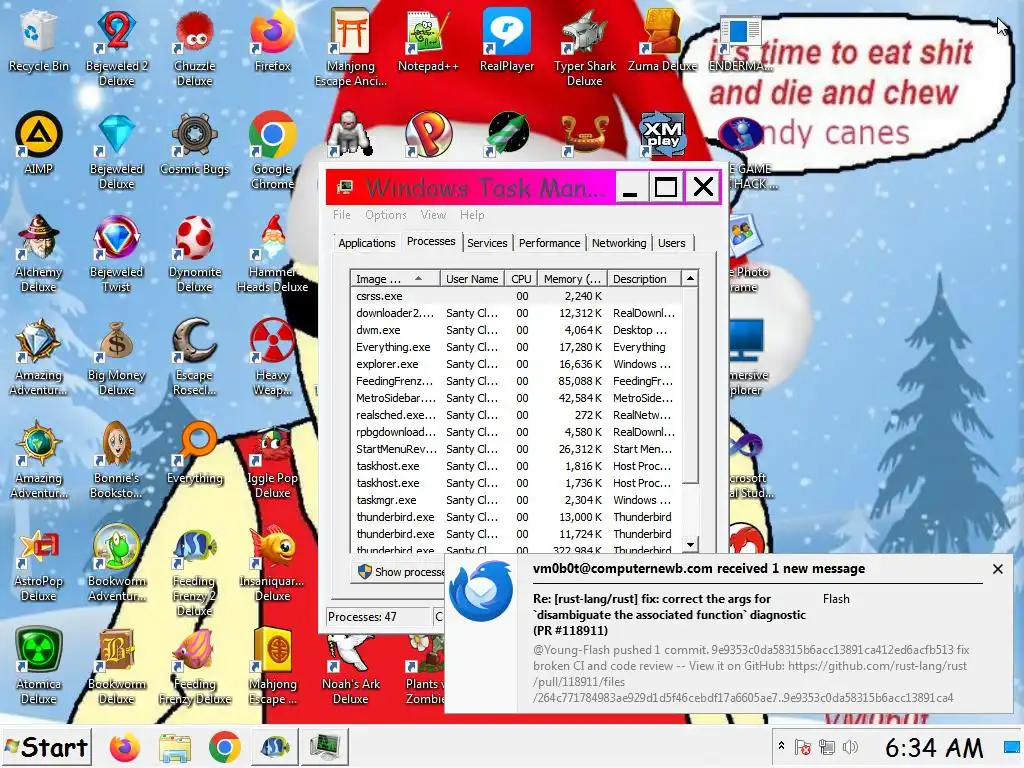Open the volume speaker tray icon

coord(850,747)
